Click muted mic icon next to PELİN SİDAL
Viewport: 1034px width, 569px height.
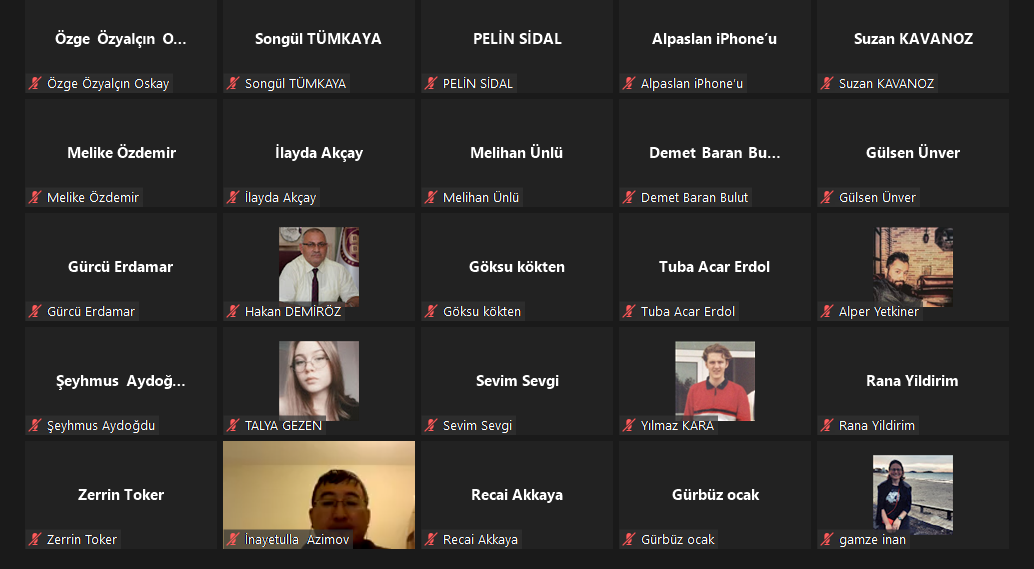click(431, 84)
